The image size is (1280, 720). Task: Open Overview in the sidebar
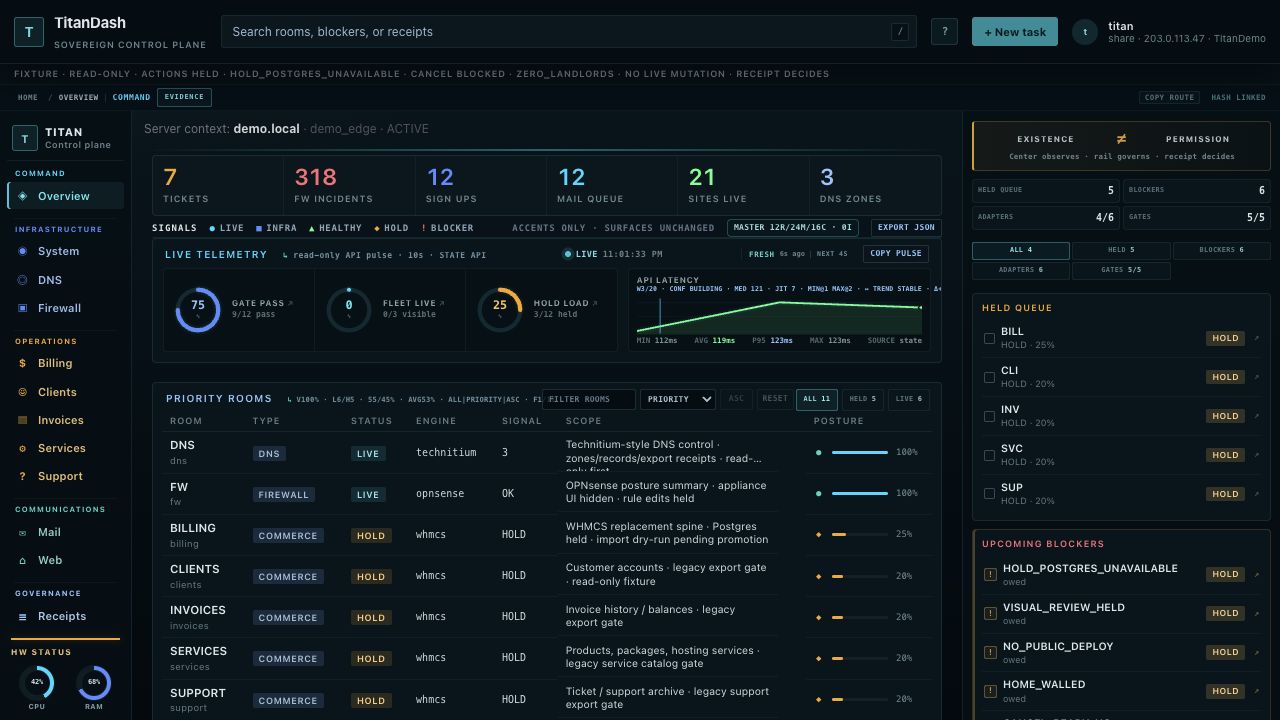[x=66, y=196]
